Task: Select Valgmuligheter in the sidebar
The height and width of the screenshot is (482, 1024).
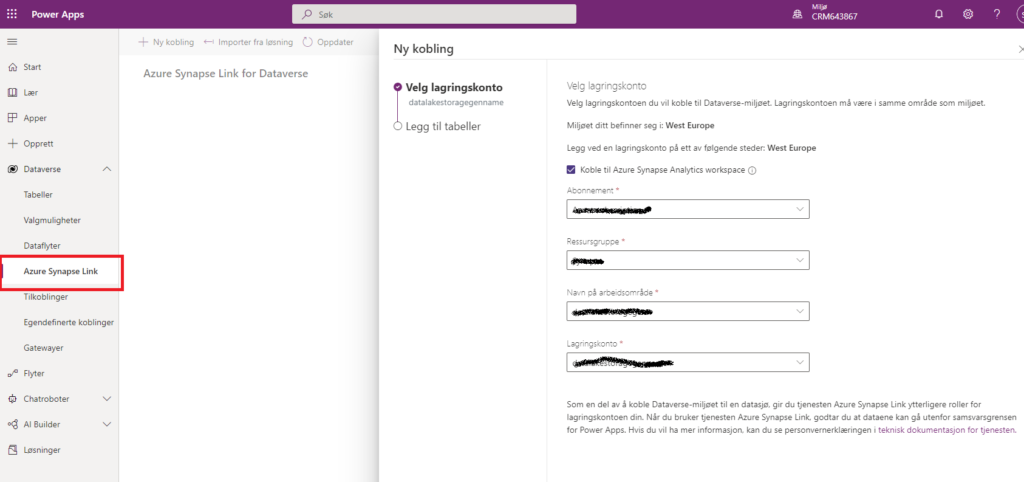Action: [52, 220]
